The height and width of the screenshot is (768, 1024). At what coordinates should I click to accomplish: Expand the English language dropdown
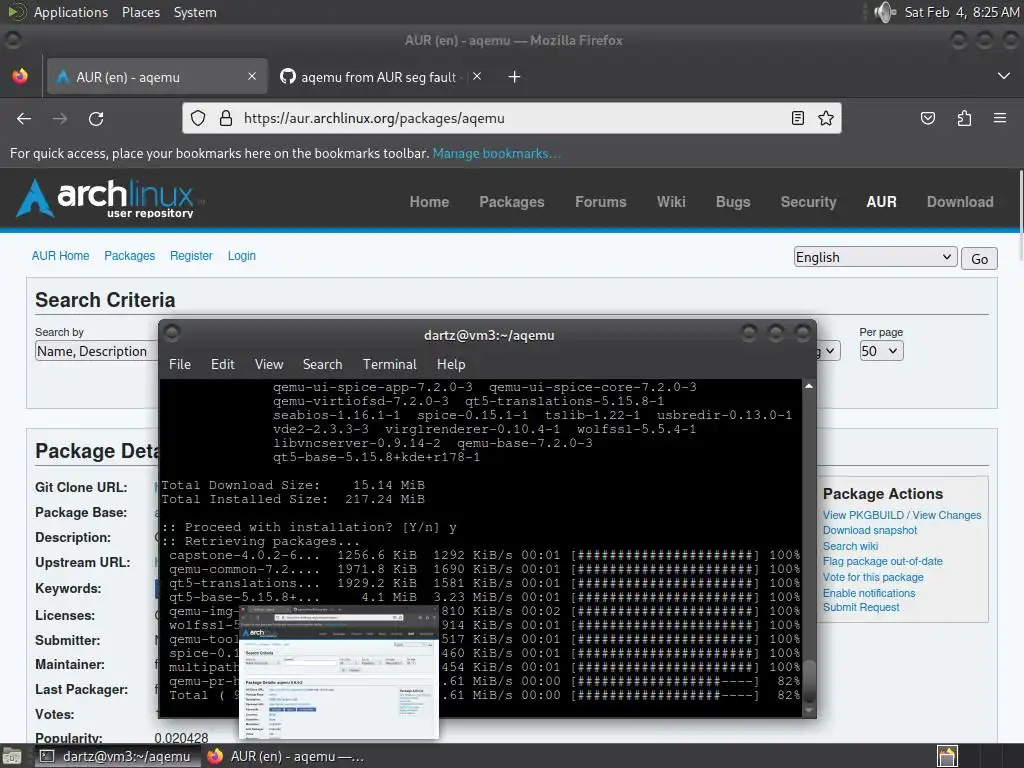pos(875,257)
